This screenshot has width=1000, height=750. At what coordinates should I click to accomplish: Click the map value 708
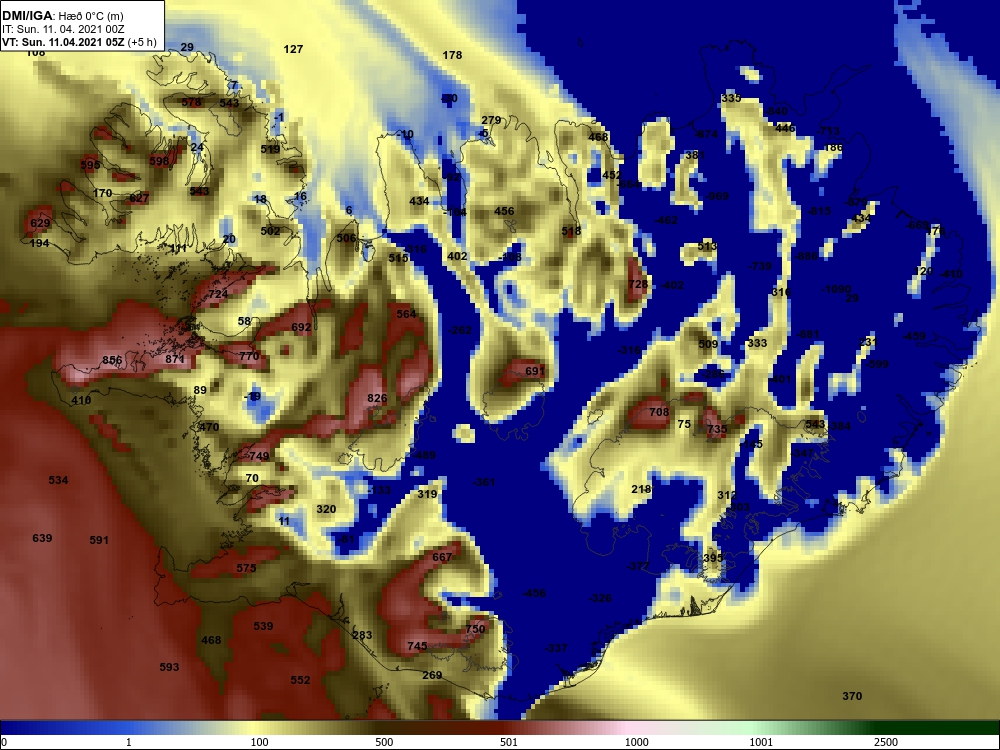point(659,412)
